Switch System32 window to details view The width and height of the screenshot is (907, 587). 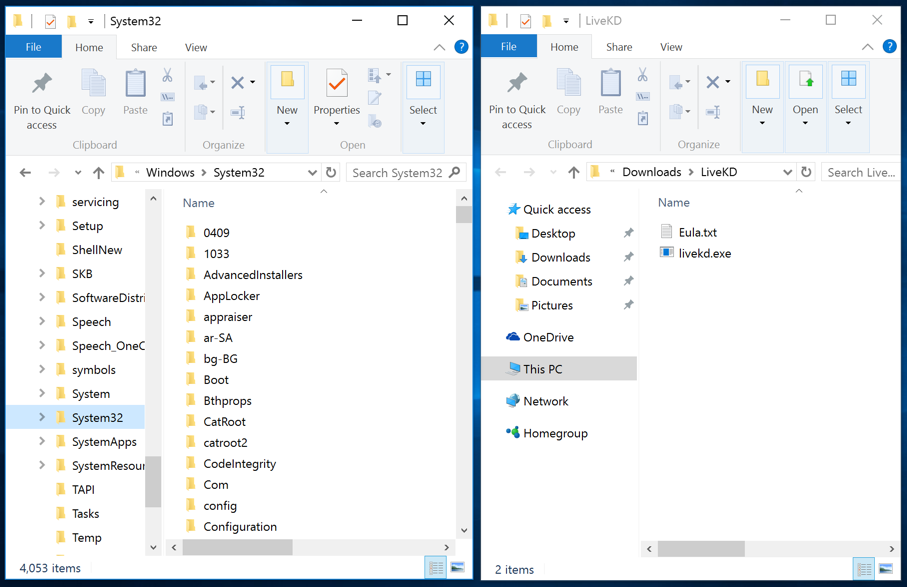point(436,568)
